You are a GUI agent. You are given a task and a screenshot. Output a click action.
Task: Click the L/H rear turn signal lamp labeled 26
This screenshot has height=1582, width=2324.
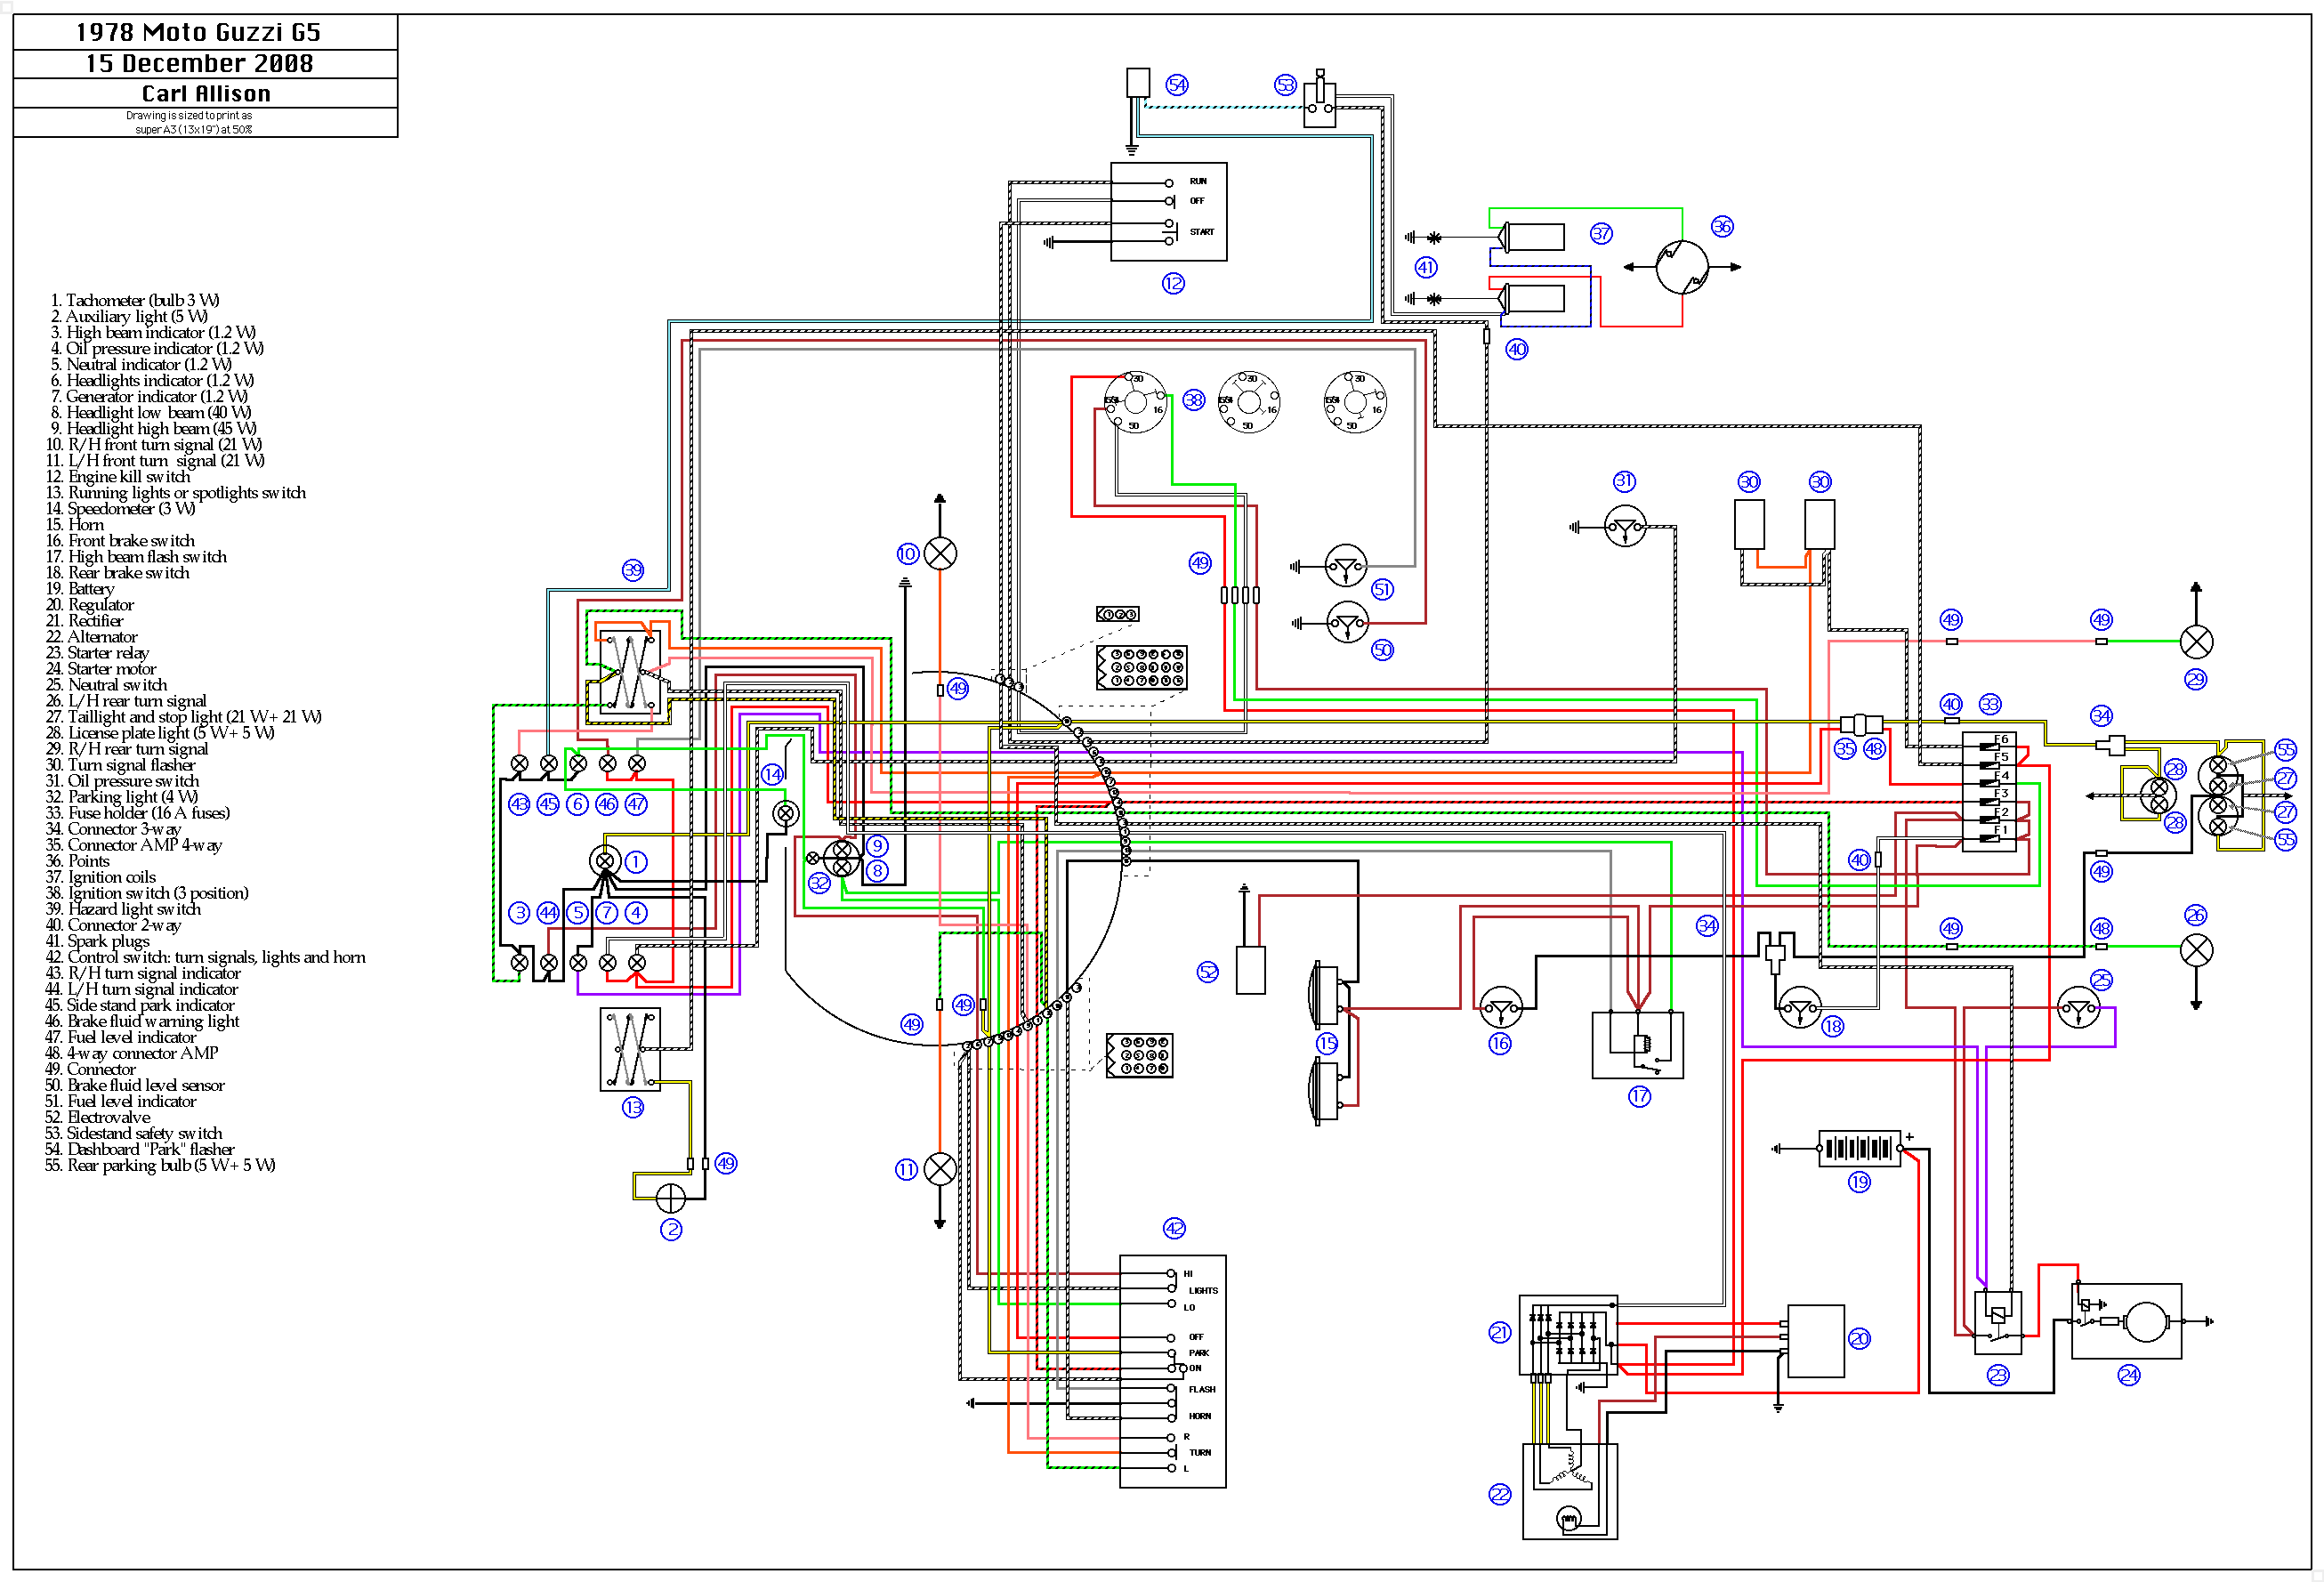coord(2196,949)
